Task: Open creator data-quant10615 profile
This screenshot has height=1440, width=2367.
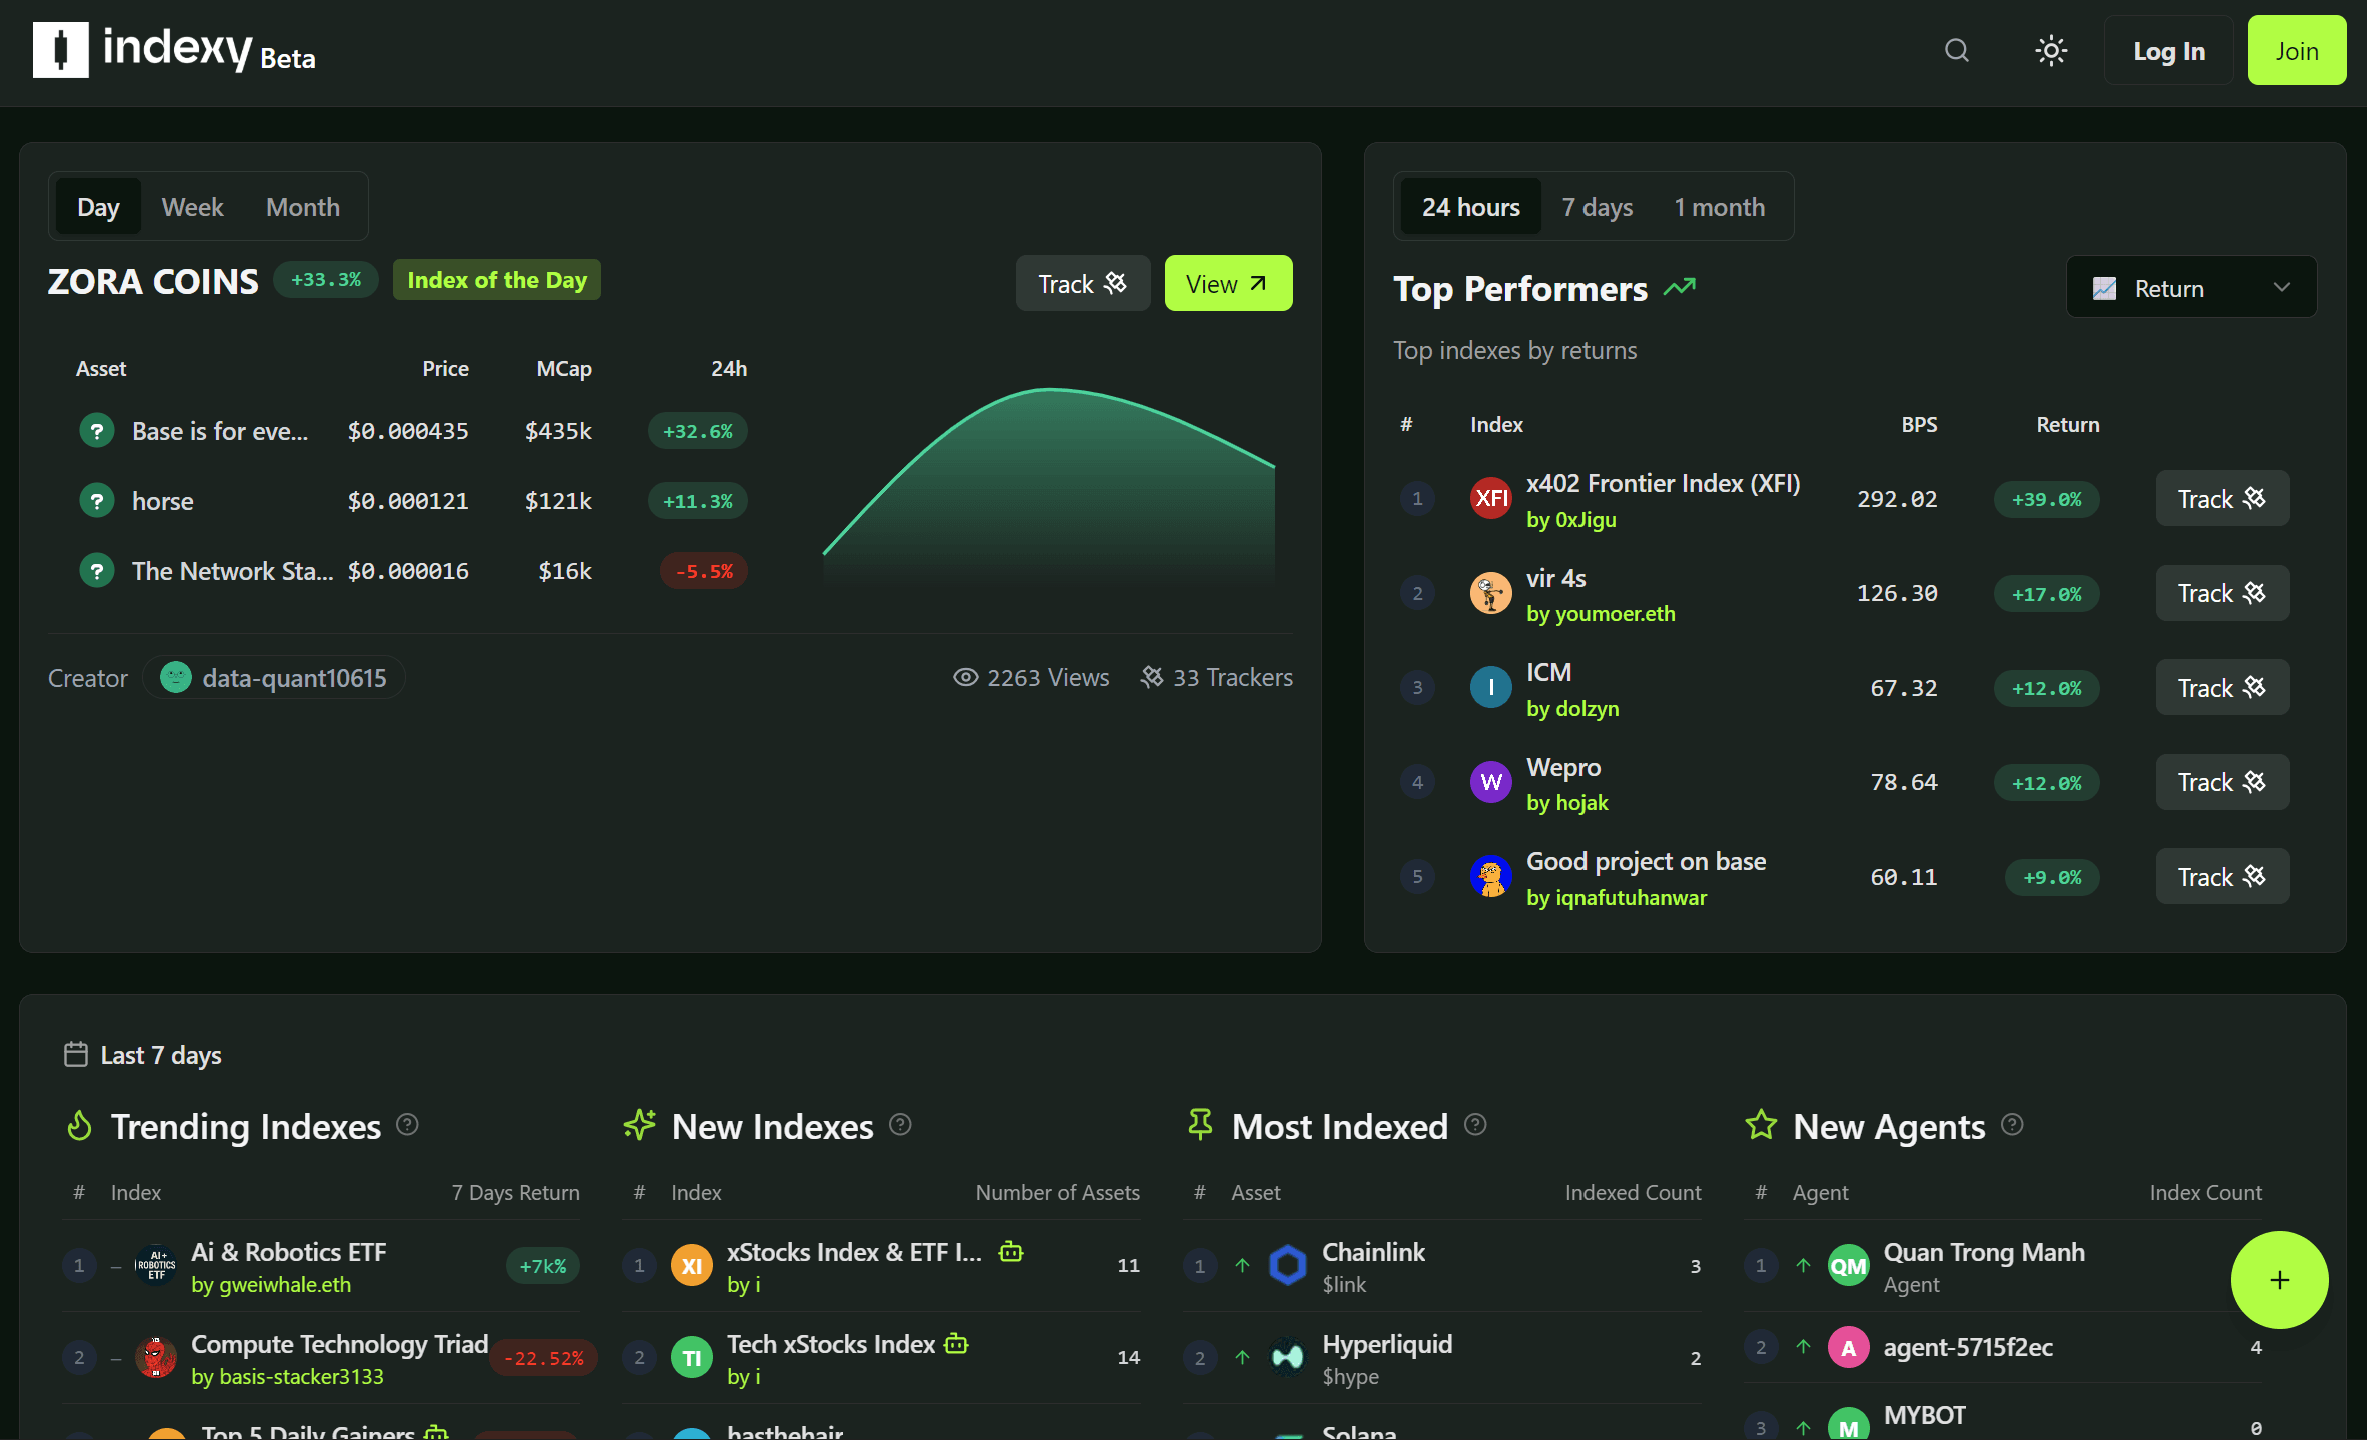Action: (x=274, y=678)
